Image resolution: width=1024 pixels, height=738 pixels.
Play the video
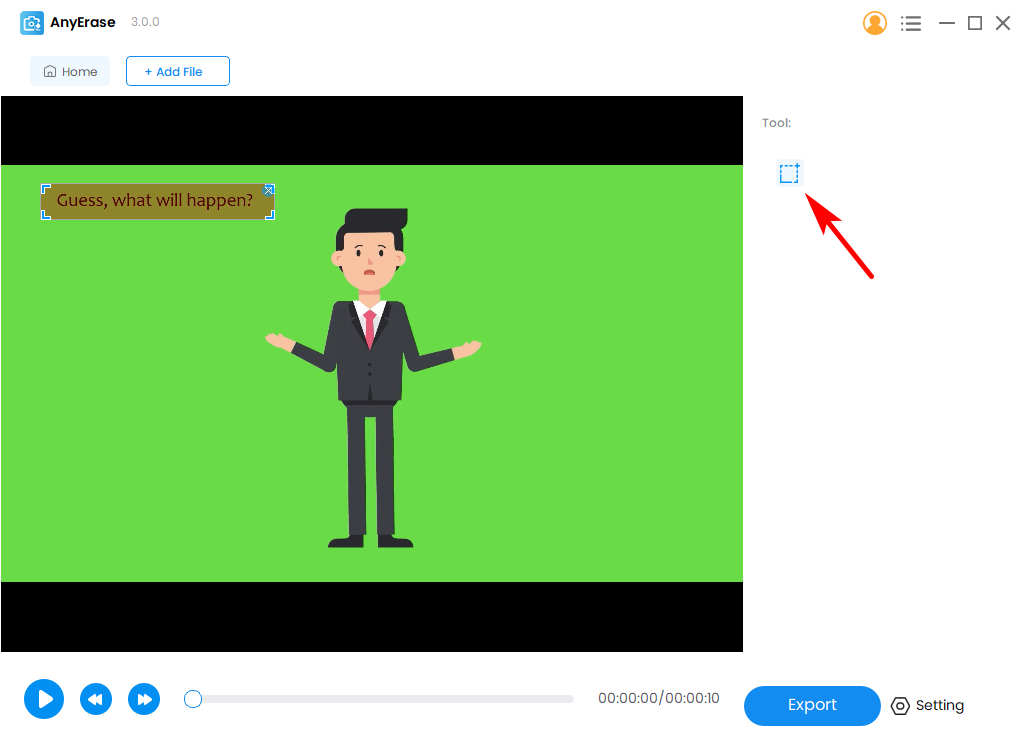(x=44, y=699)
